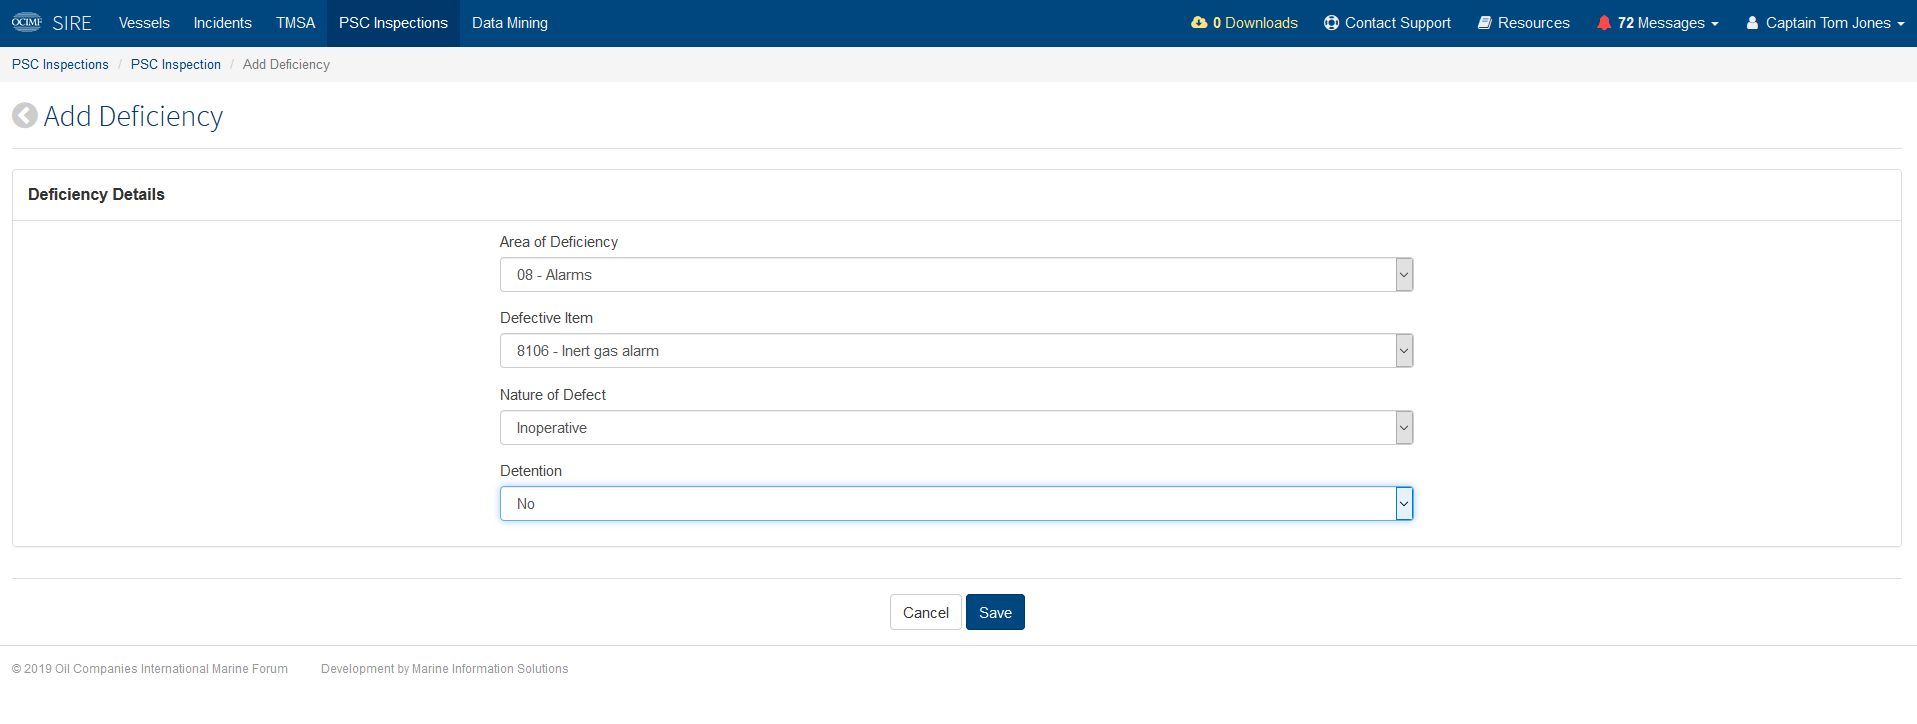1917x724 pixels.
Task: Click the back arrow beside Add Deficiency
Action: (25, 116)
